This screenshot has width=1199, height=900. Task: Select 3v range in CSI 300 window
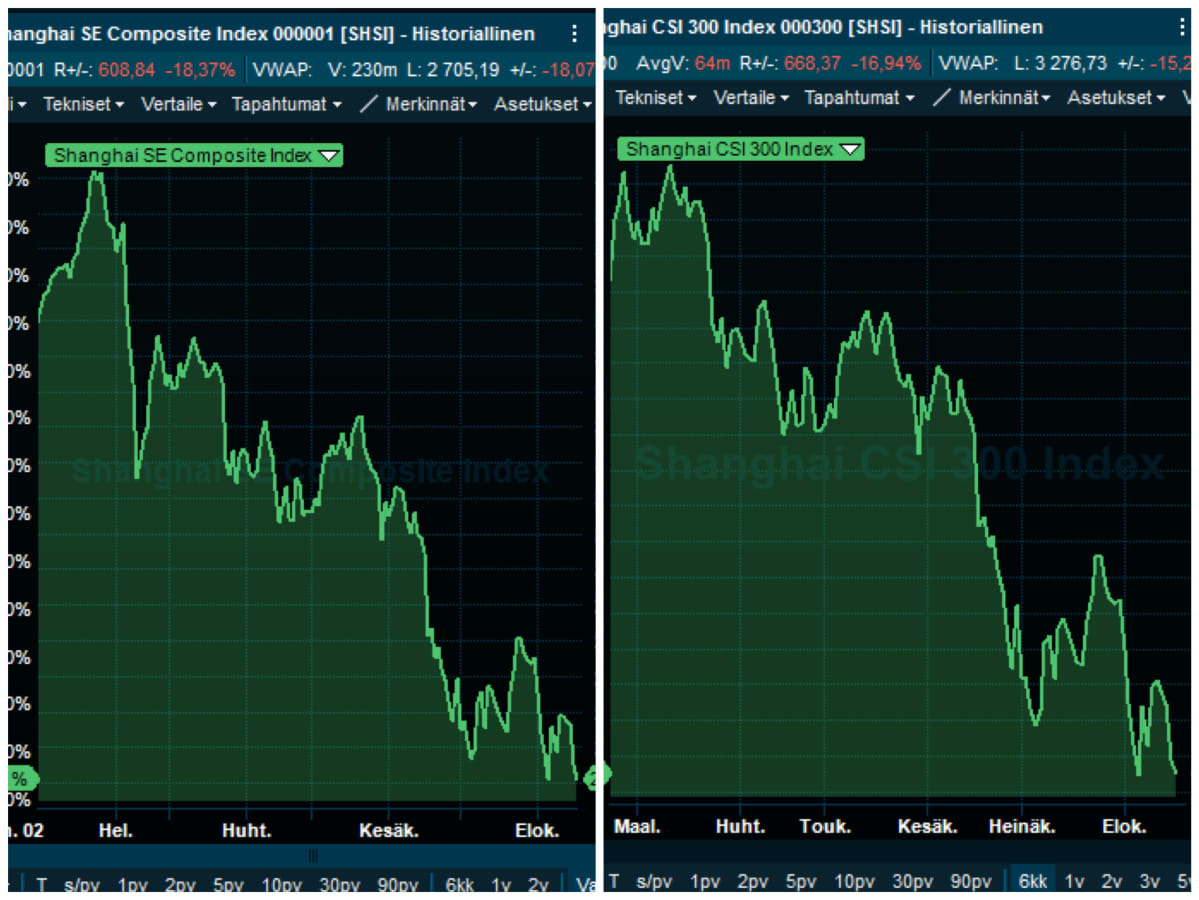(x=1149, y=881)
